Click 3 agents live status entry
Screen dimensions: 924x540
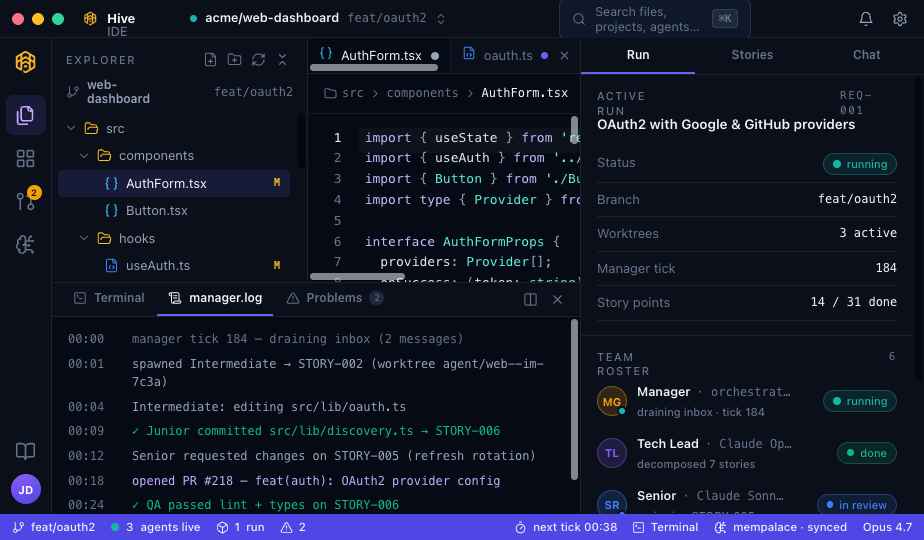tap(156, 527)
